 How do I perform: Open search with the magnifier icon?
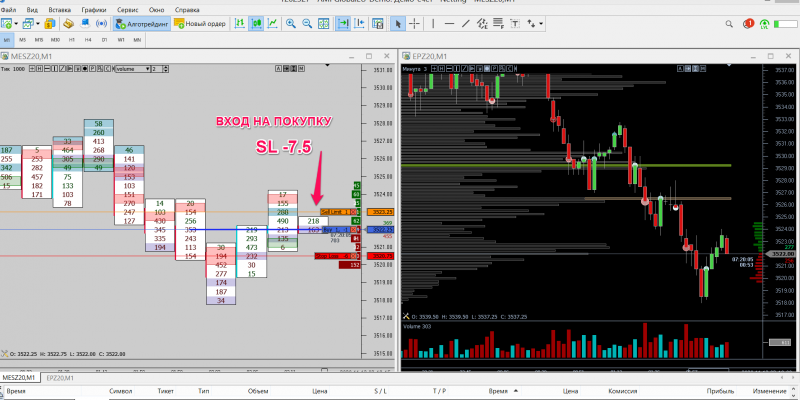(729, 23)
